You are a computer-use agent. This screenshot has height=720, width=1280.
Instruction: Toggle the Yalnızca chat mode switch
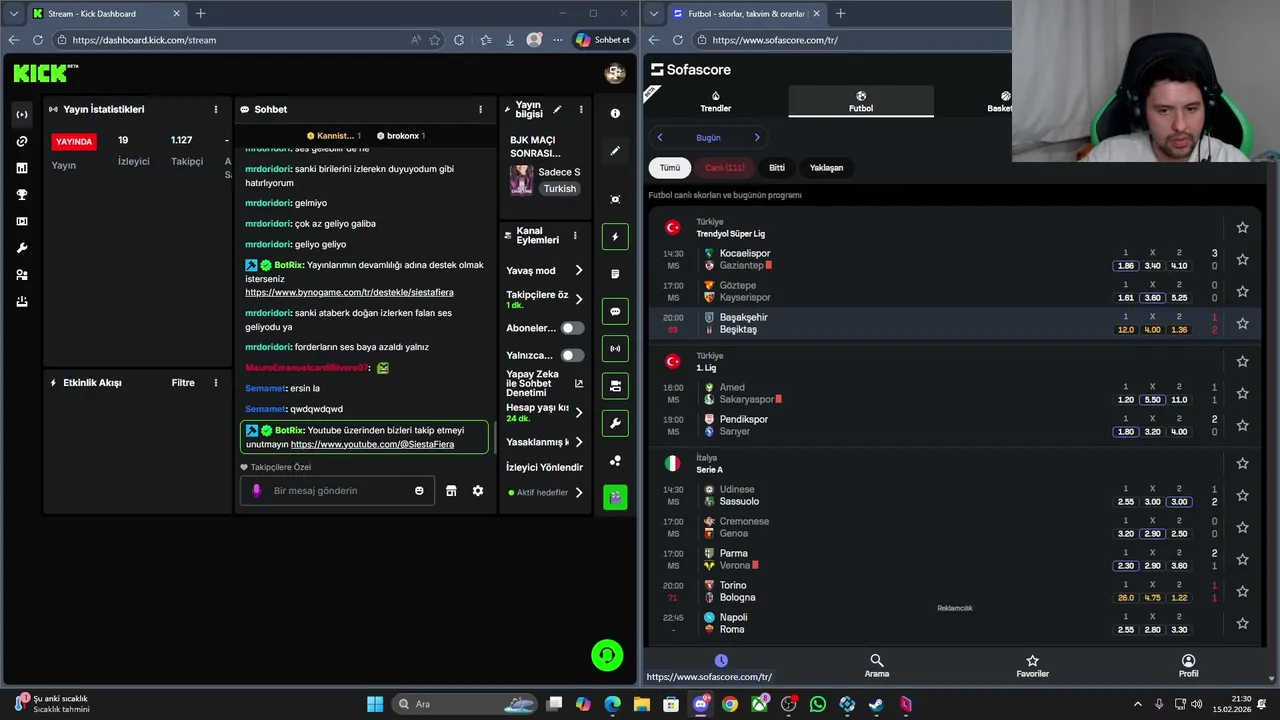(572, 355)
